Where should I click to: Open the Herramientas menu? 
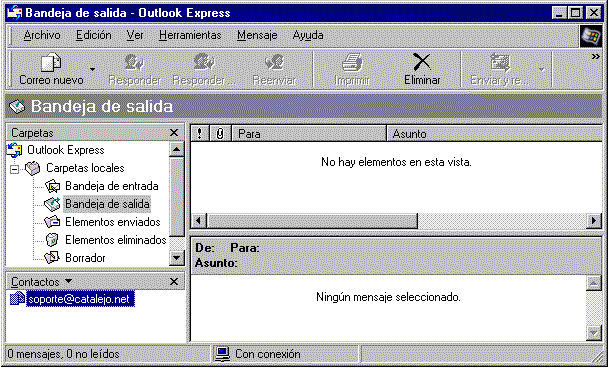[190, 35]
